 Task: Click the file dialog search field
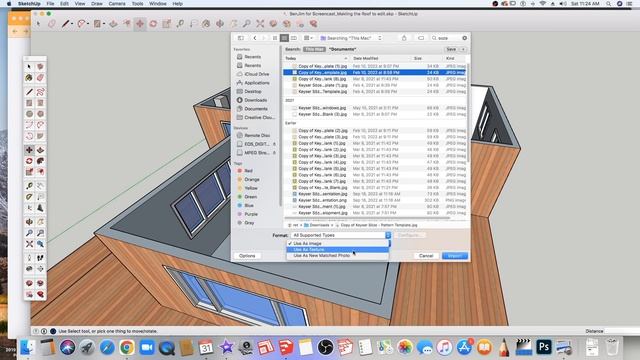449,38
